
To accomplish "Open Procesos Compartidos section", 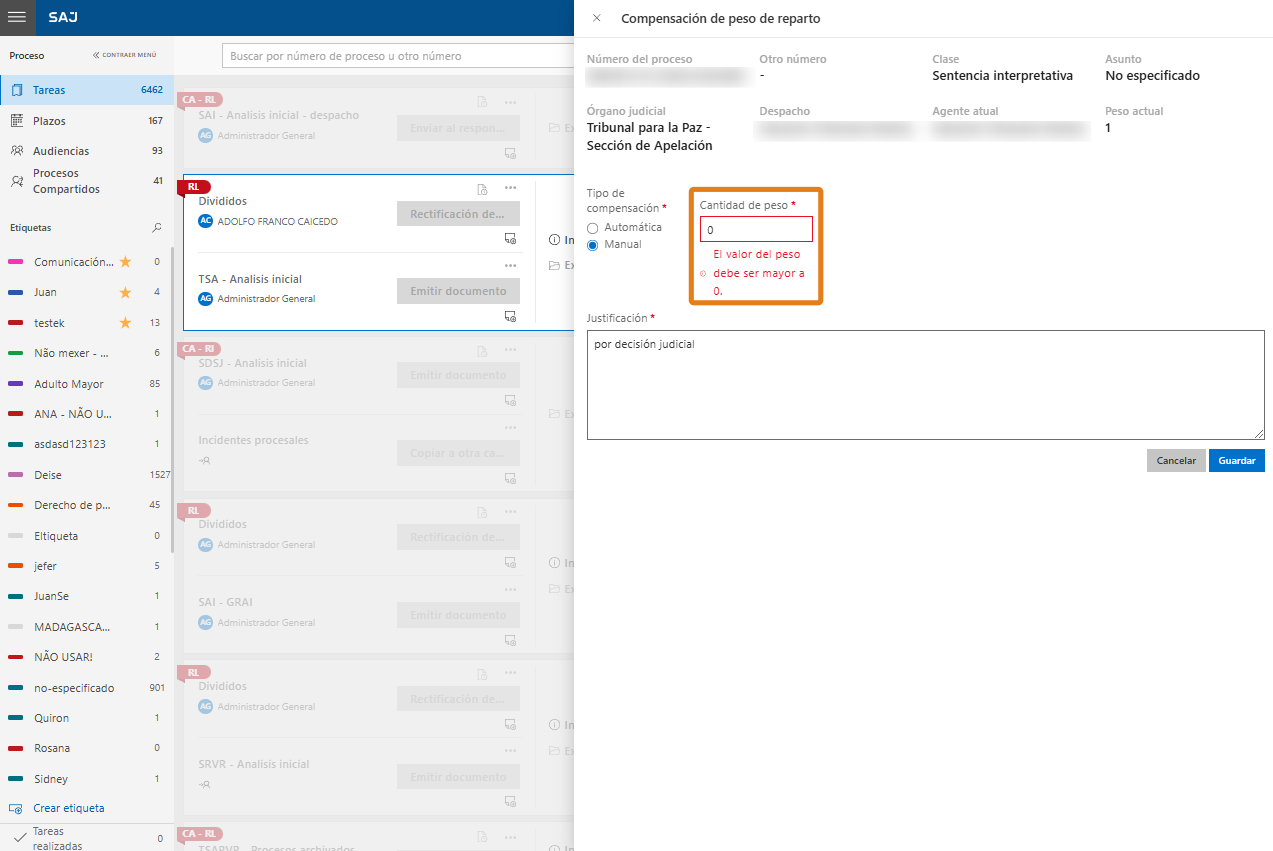I will pos(87,181).
